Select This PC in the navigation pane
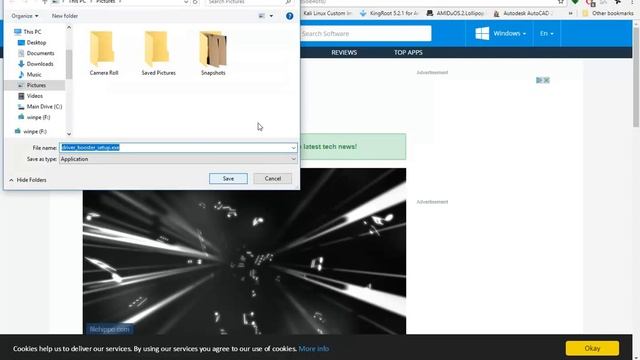 [x=32, y=32]
